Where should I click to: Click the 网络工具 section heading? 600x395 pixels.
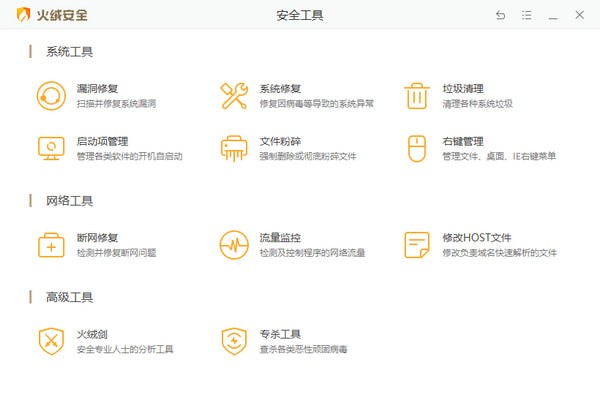click(69, 201)
